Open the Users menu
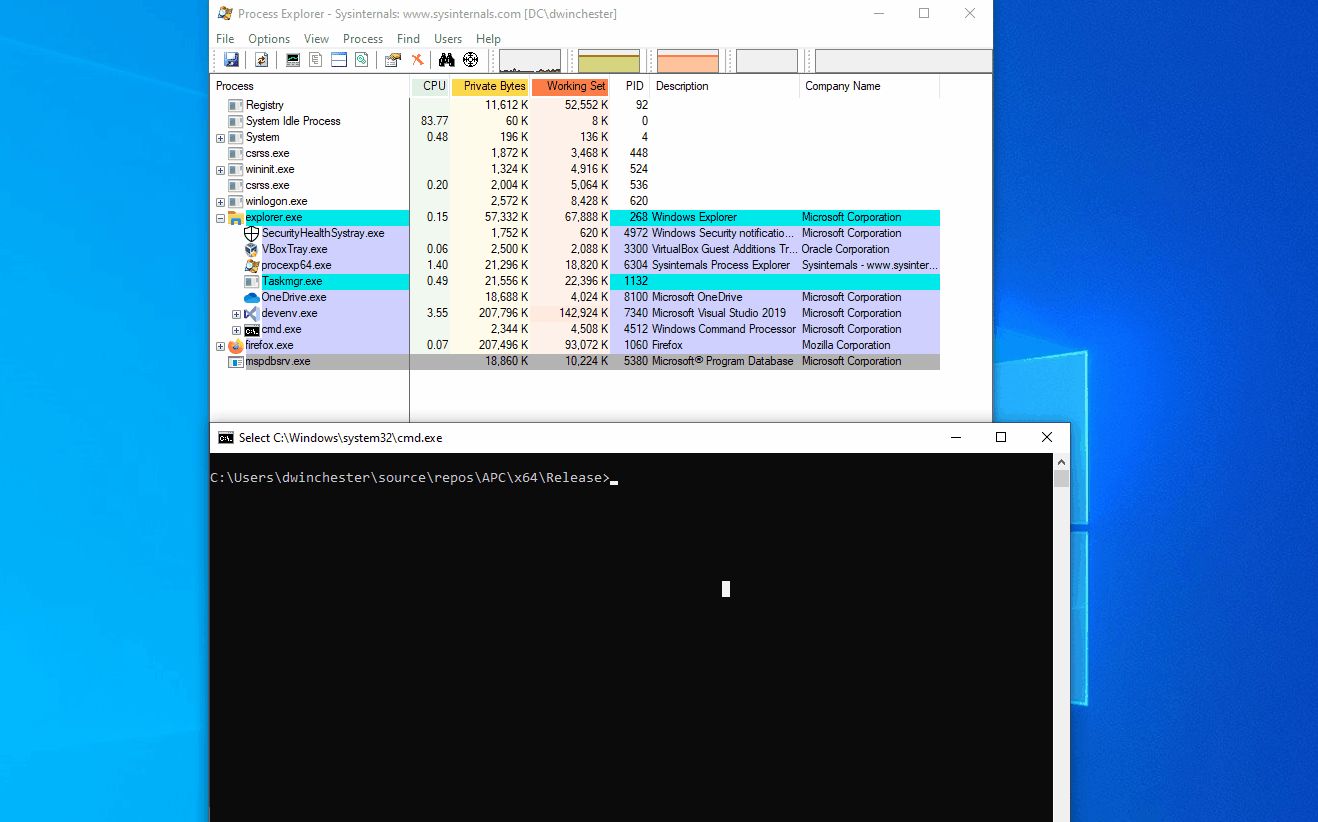The height and width of the screenshot is (822, 1318). (448, 39)
